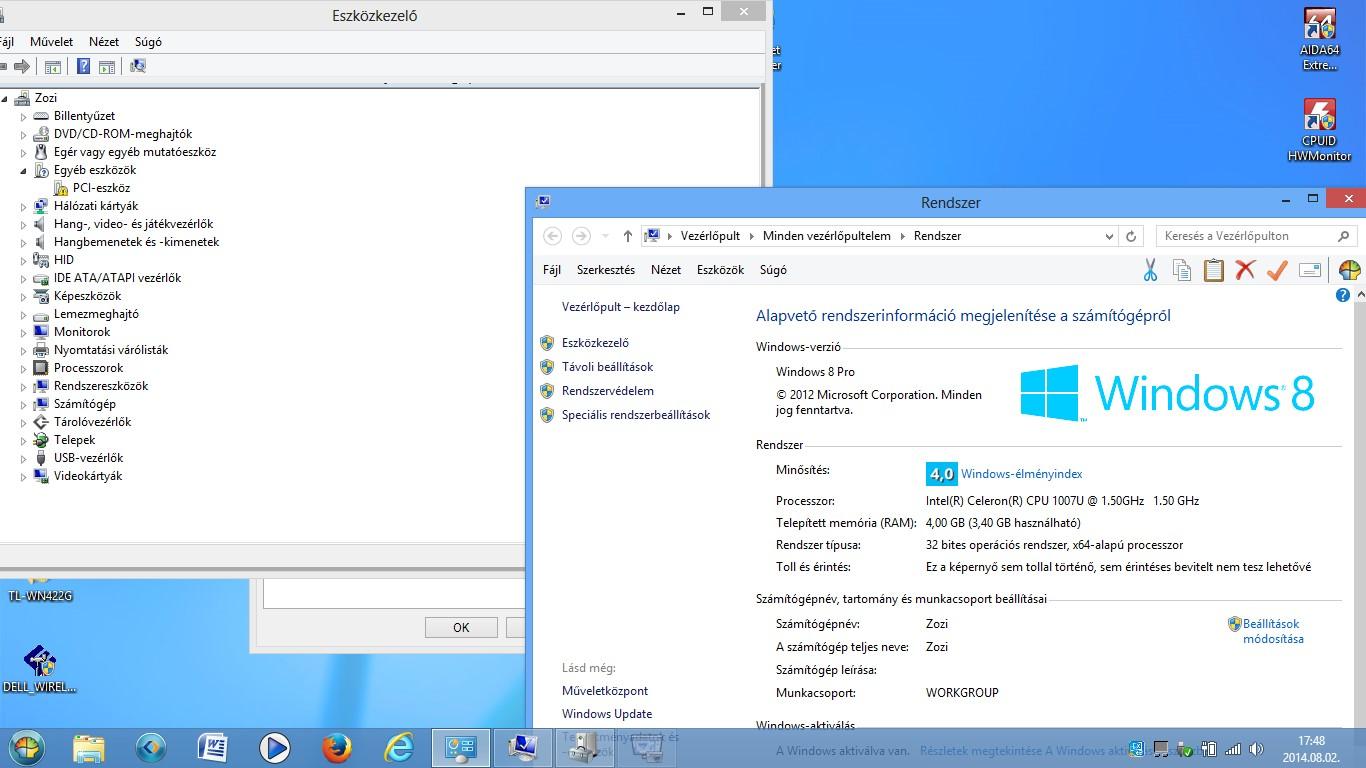Open Szerkesztés menu in Rendszer window
This screenshot has width=1366, height=768.
606,270
